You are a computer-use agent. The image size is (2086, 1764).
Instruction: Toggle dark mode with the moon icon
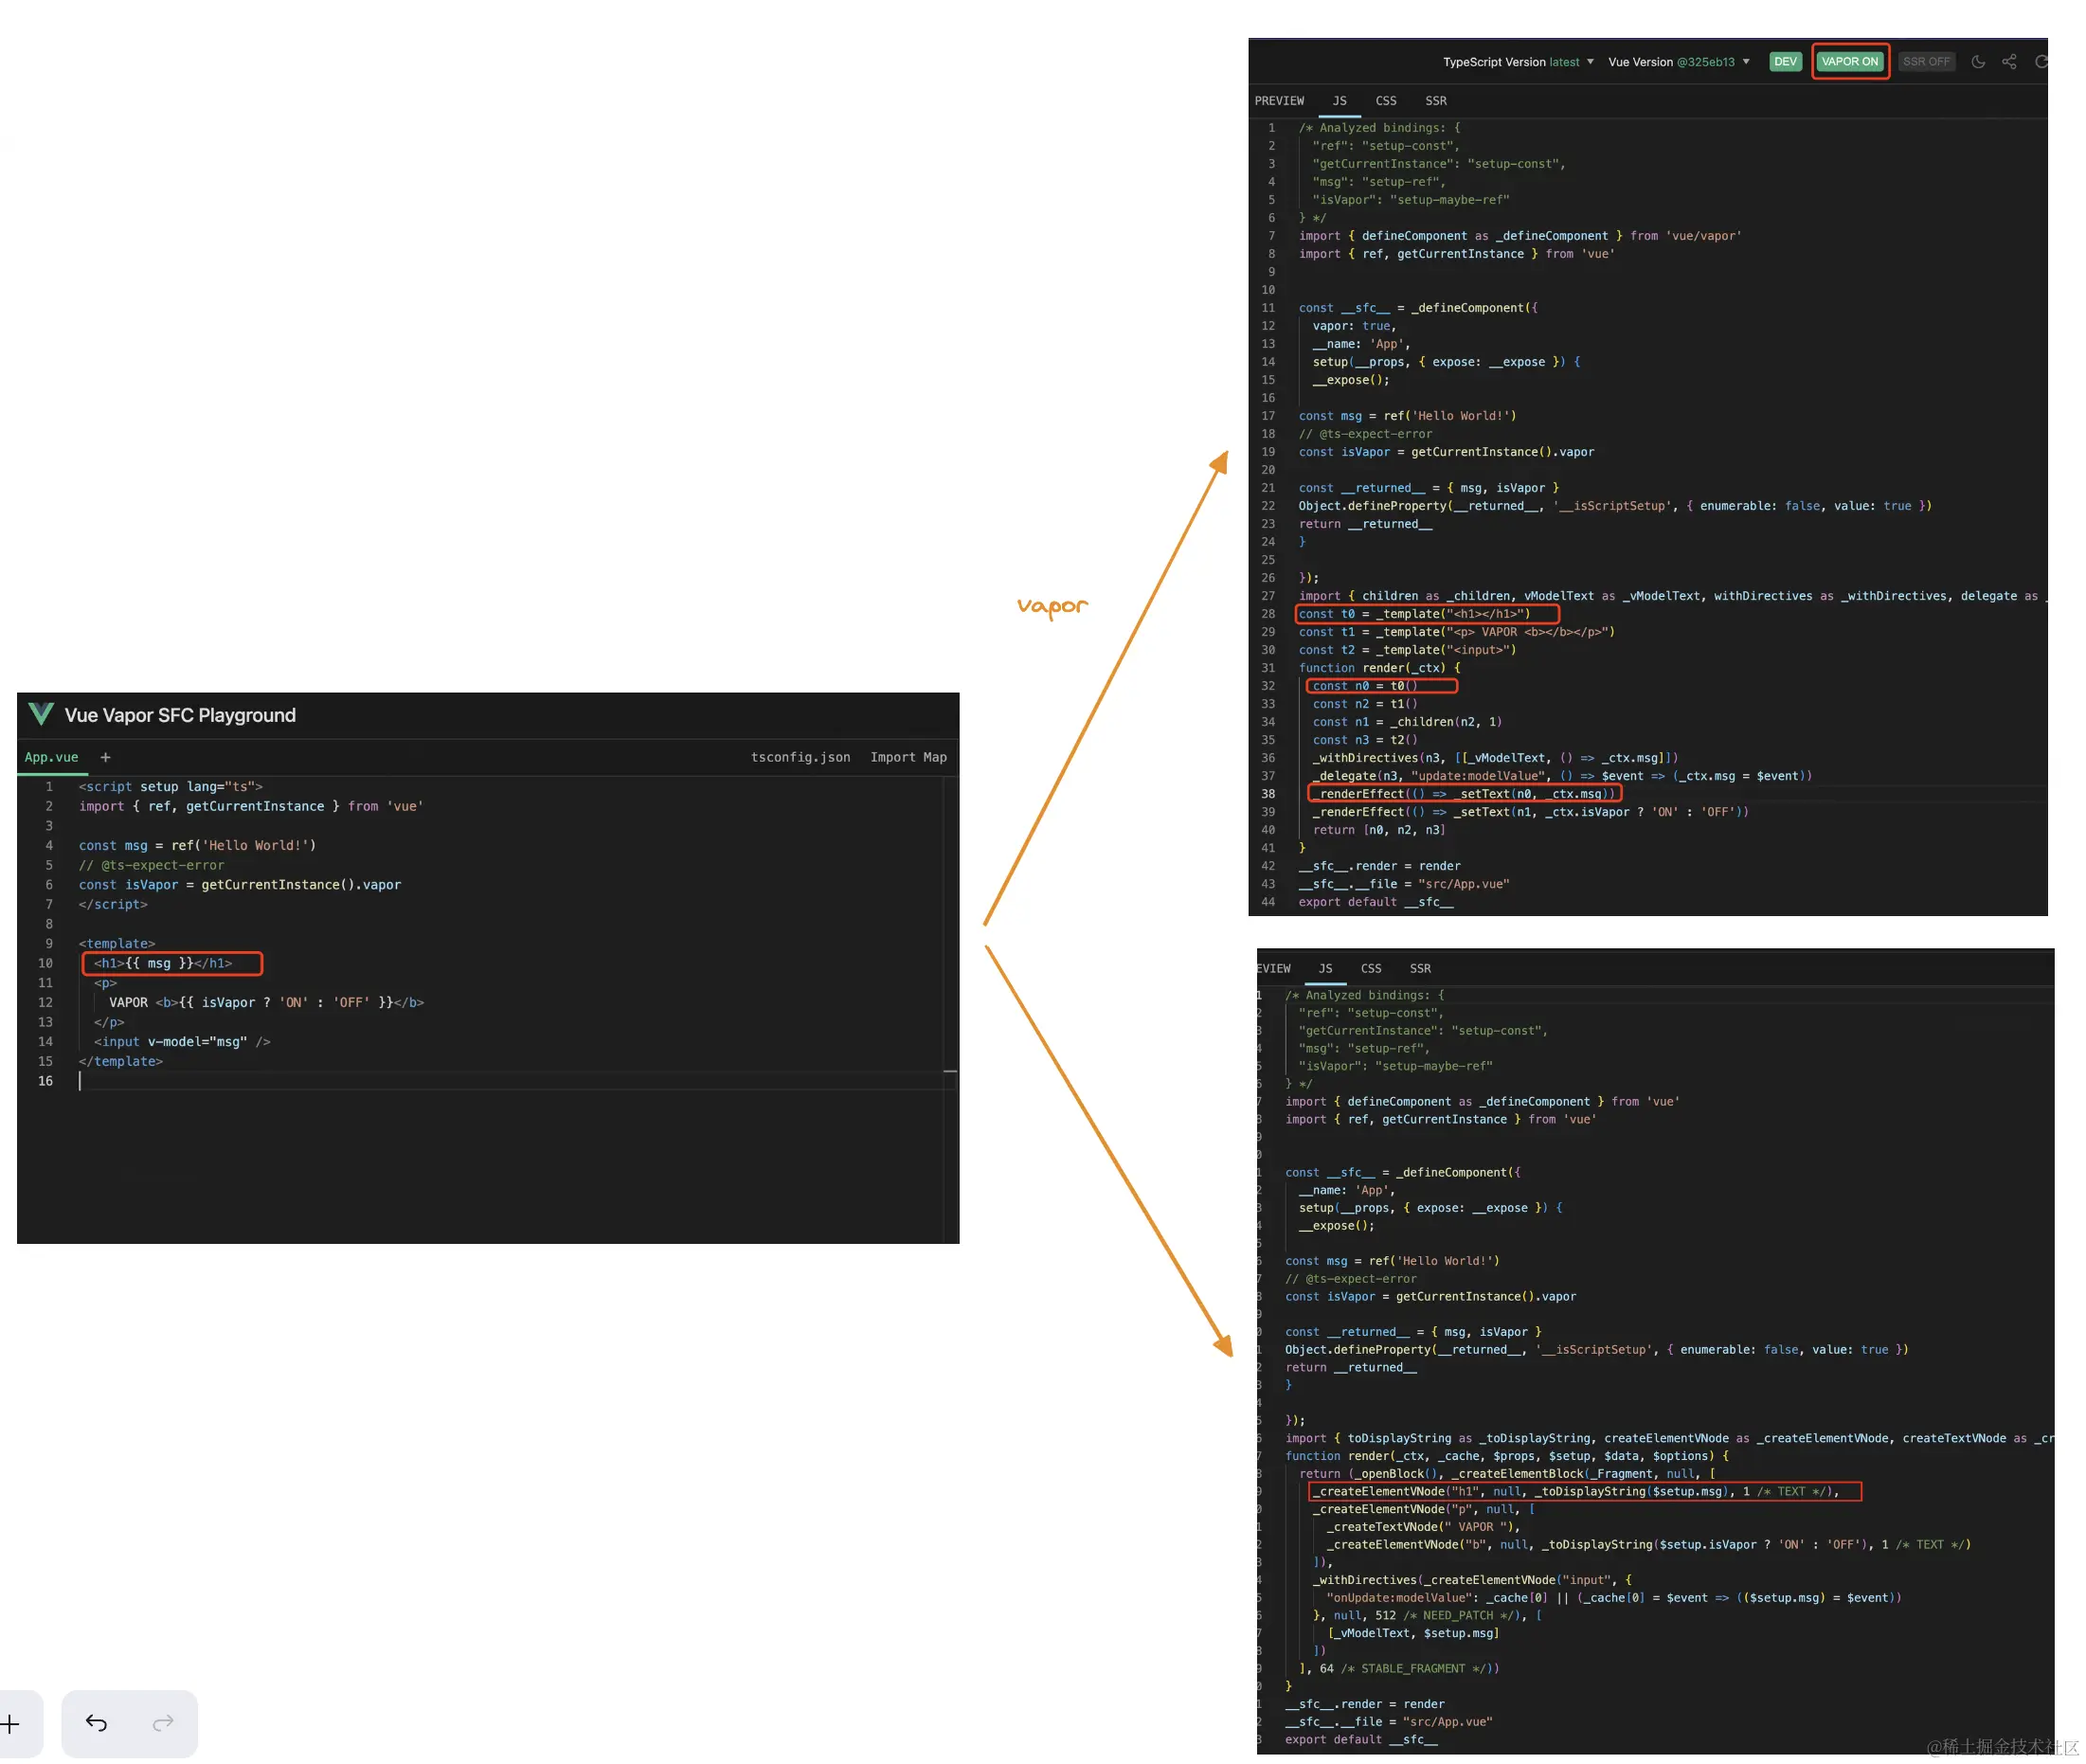(x=1978, y=62)
